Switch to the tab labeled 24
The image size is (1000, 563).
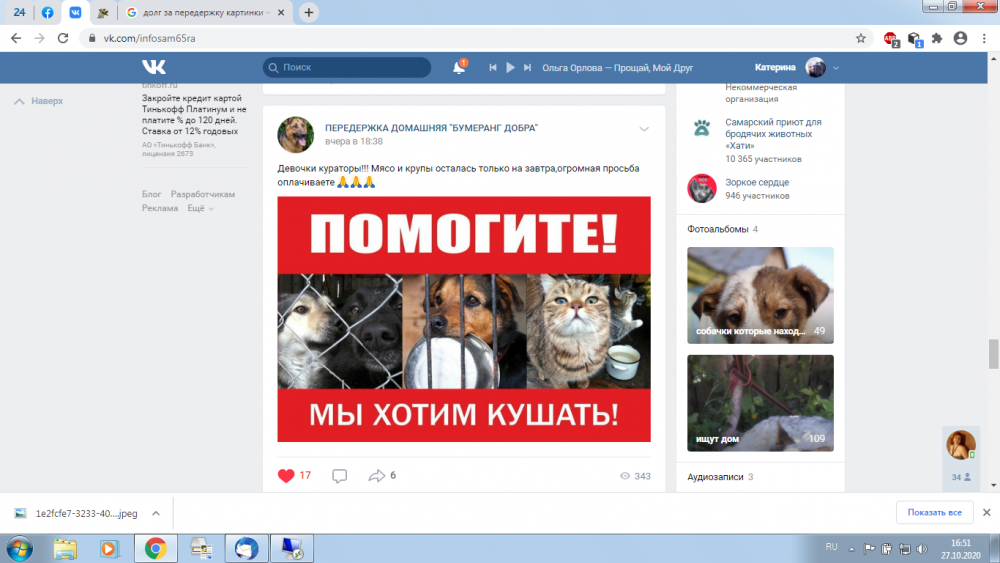(x=19, y=12)
